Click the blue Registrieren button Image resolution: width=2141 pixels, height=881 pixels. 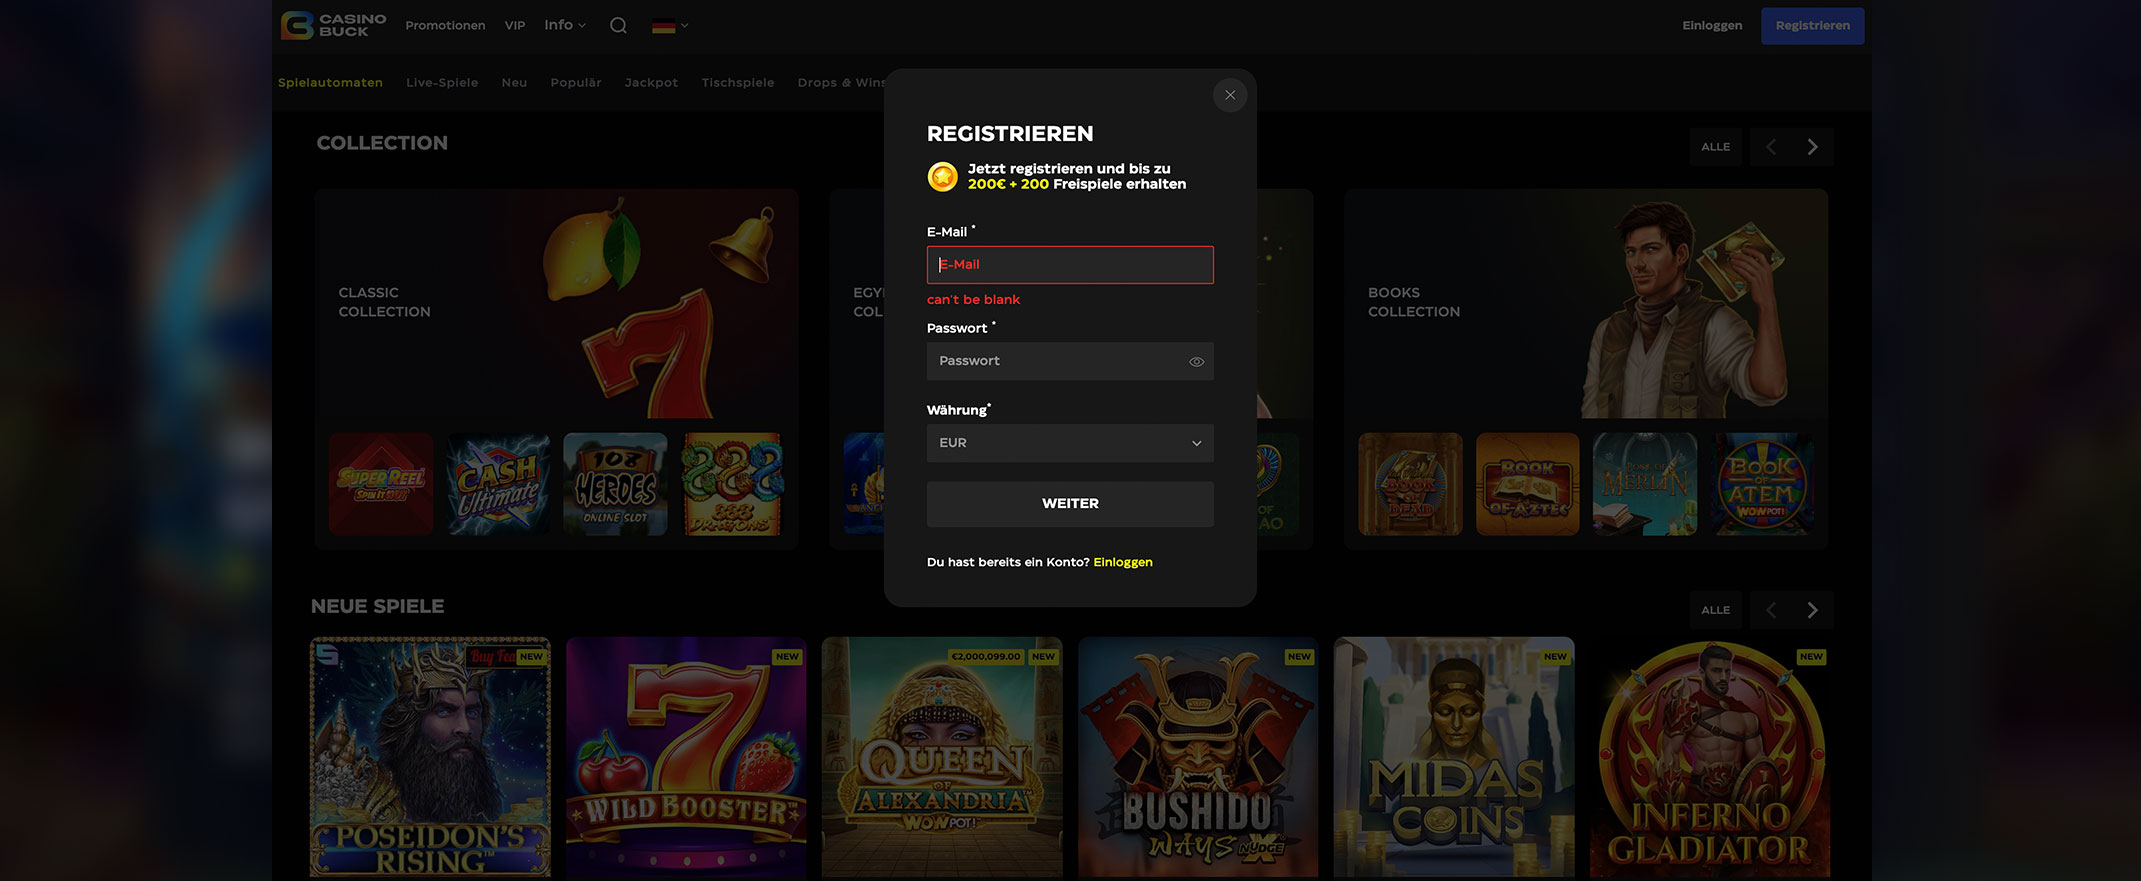[1813, 26]
